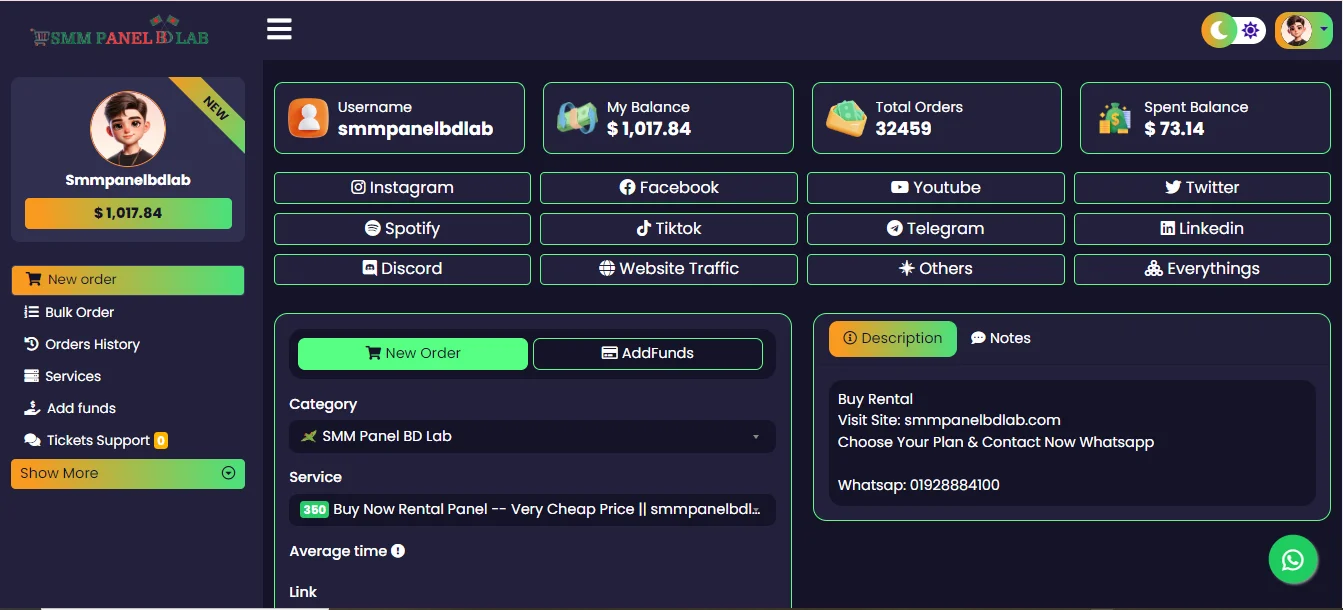The image size is (1343, 610).
Task: Open the Service selection dropdown
Action: tap(532, 509)
